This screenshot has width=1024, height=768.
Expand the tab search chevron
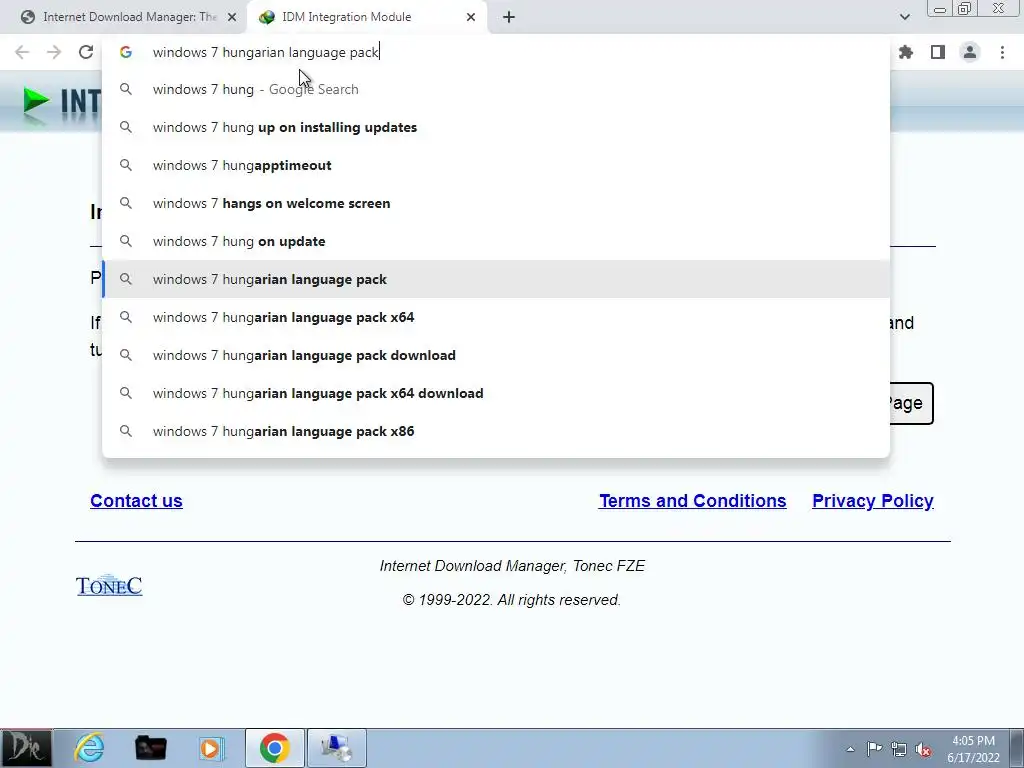[x=904, y=17]
